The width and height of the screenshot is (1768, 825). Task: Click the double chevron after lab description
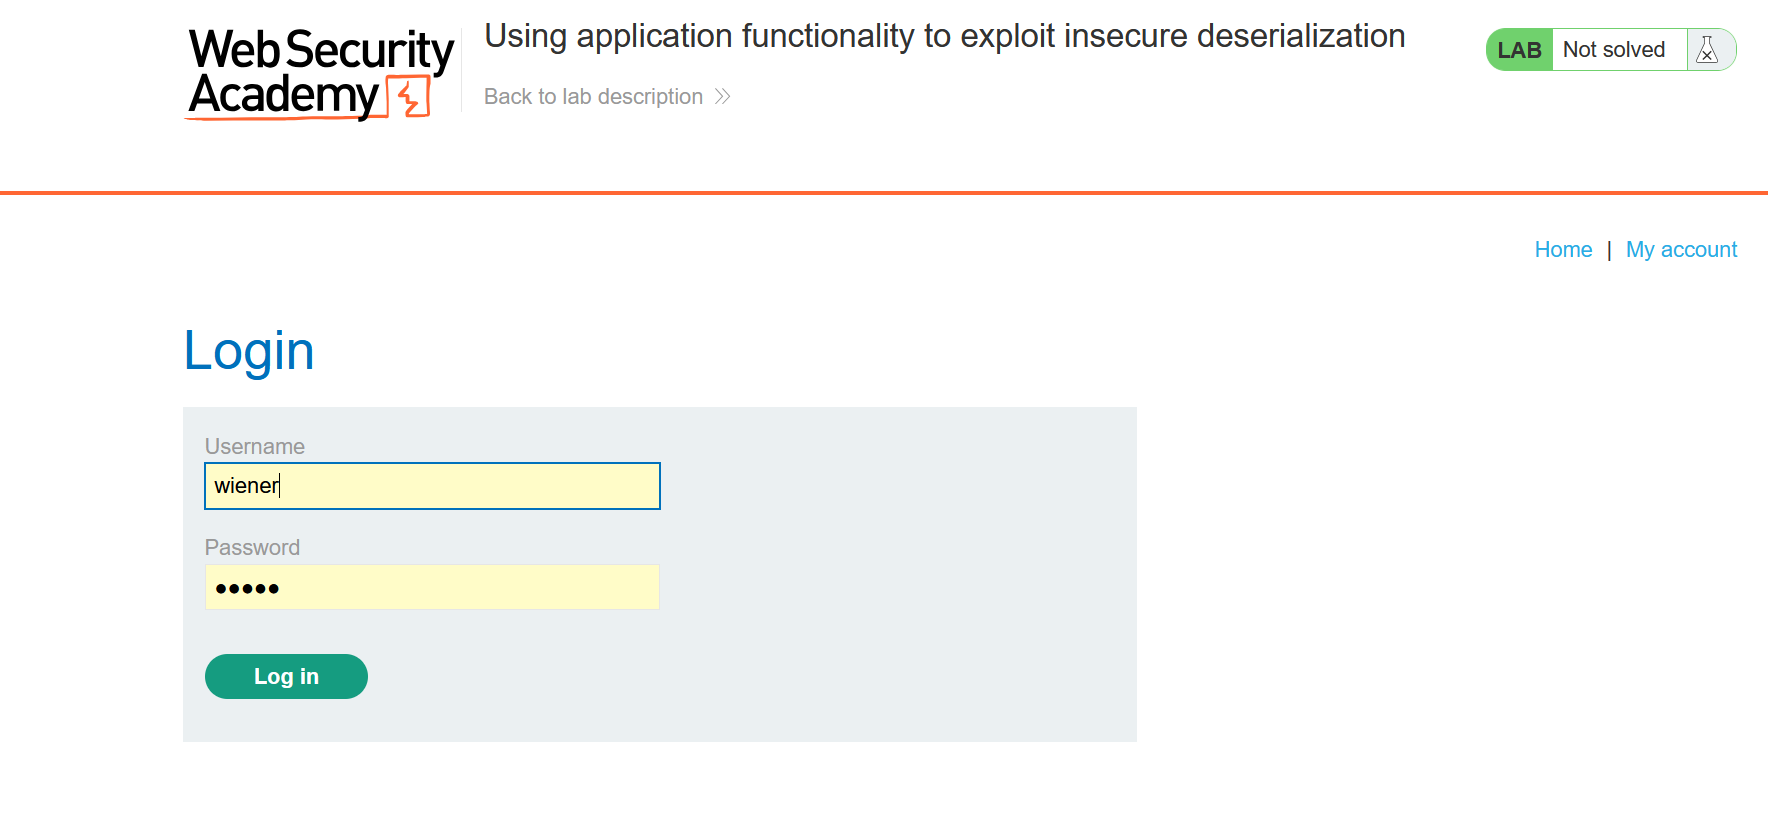[723, 96]
